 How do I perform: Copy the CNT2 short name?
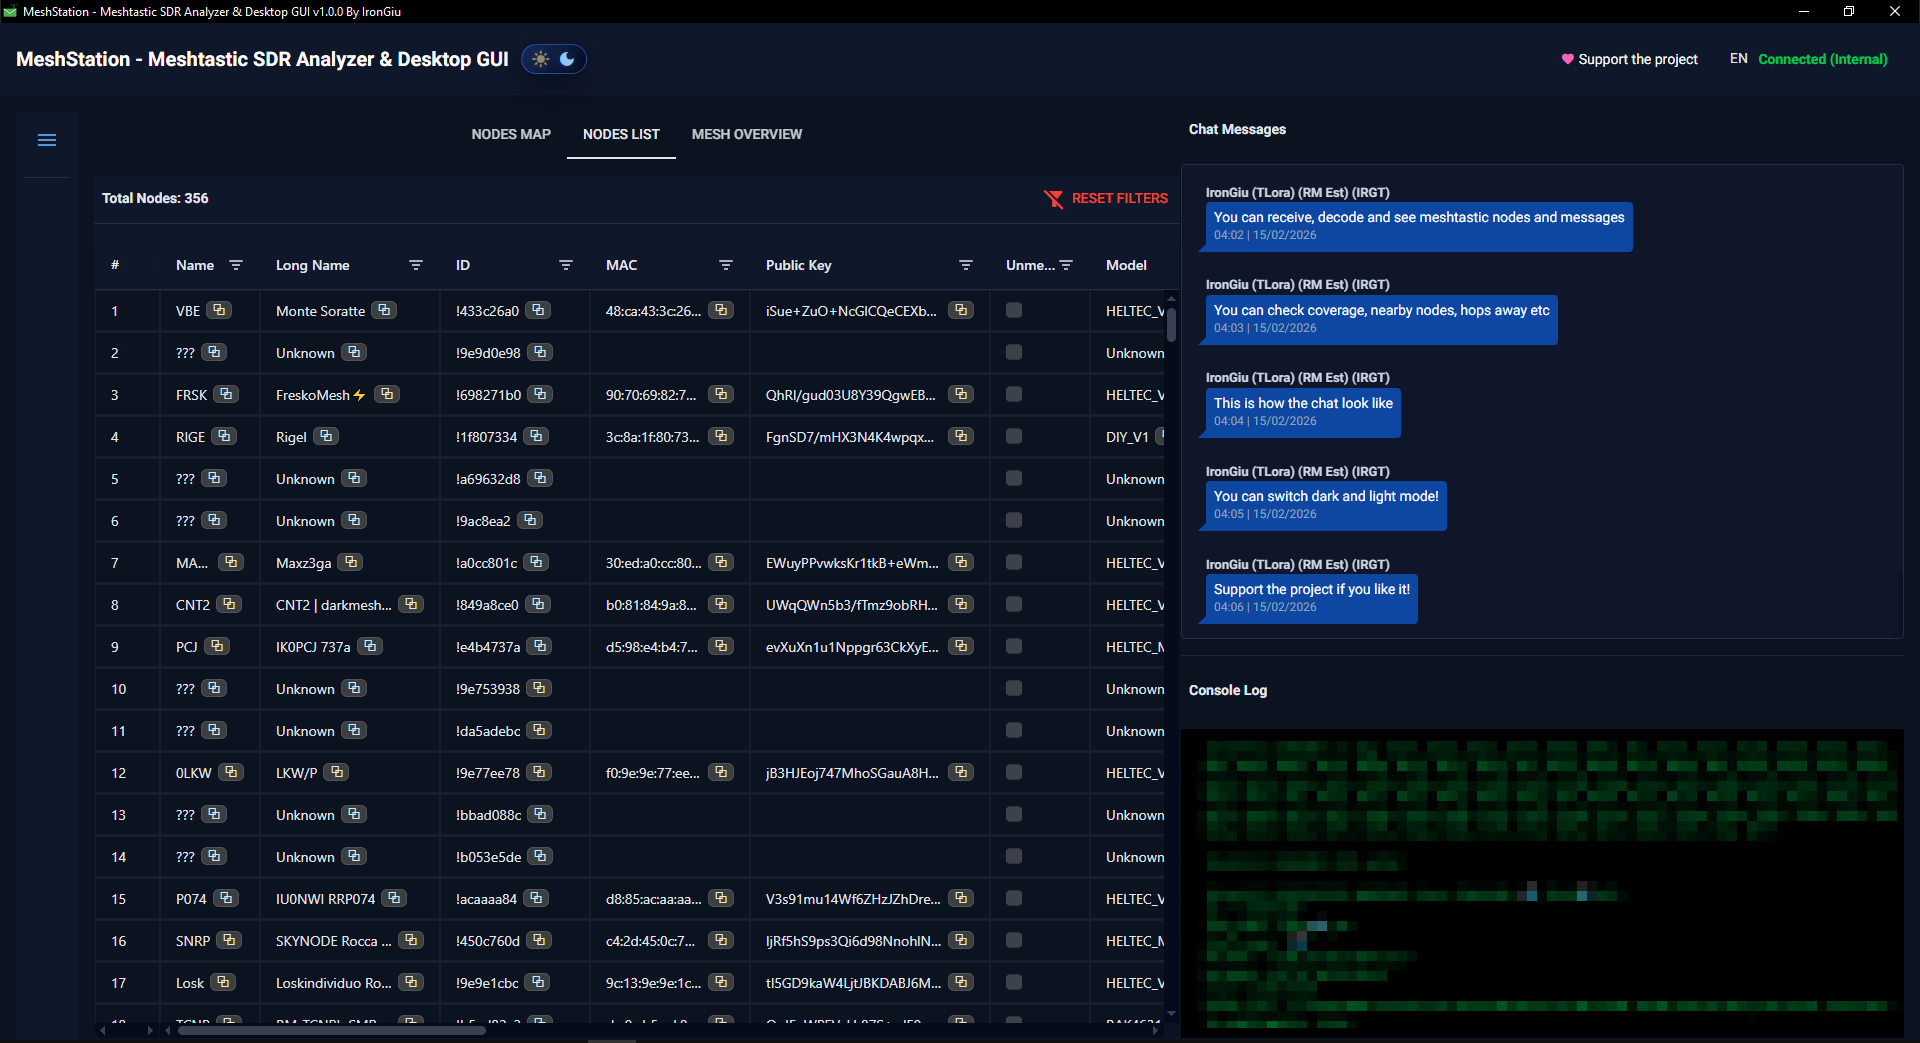pyautogui.click(x=229, y=604)
